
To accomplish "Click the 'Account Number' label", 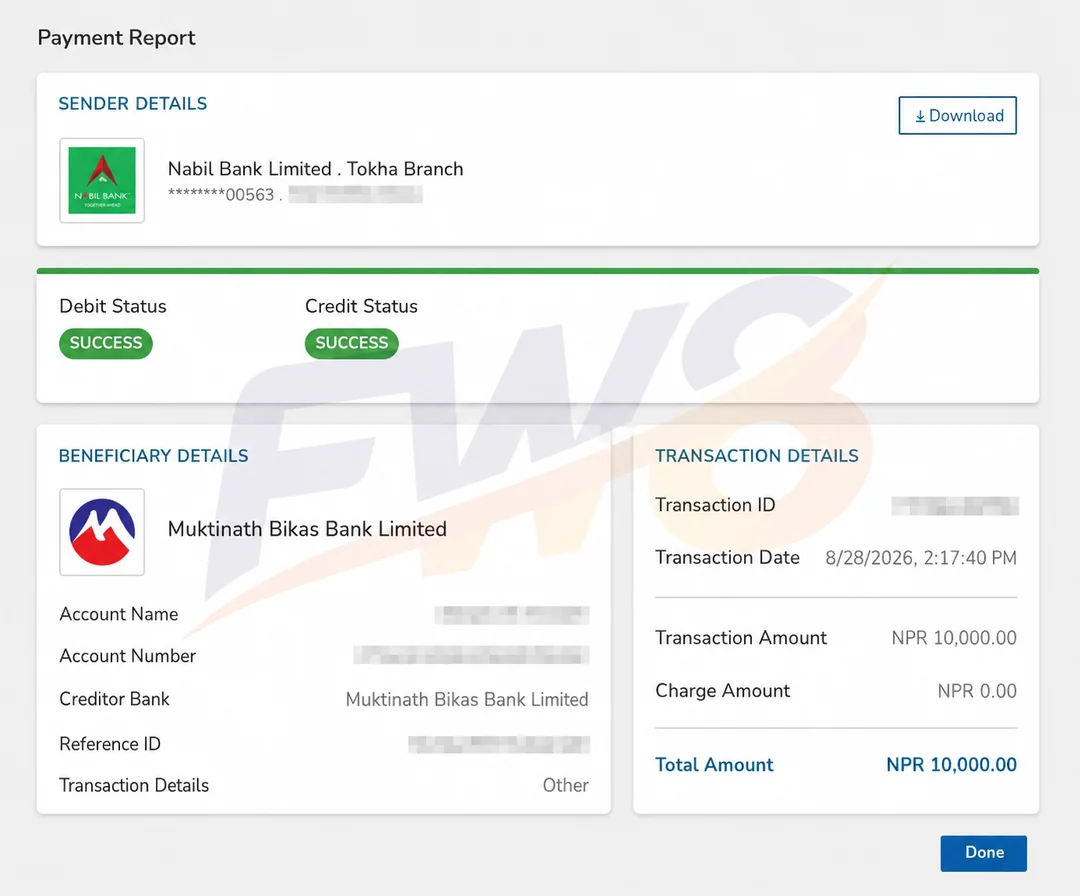I will point(128,656).
